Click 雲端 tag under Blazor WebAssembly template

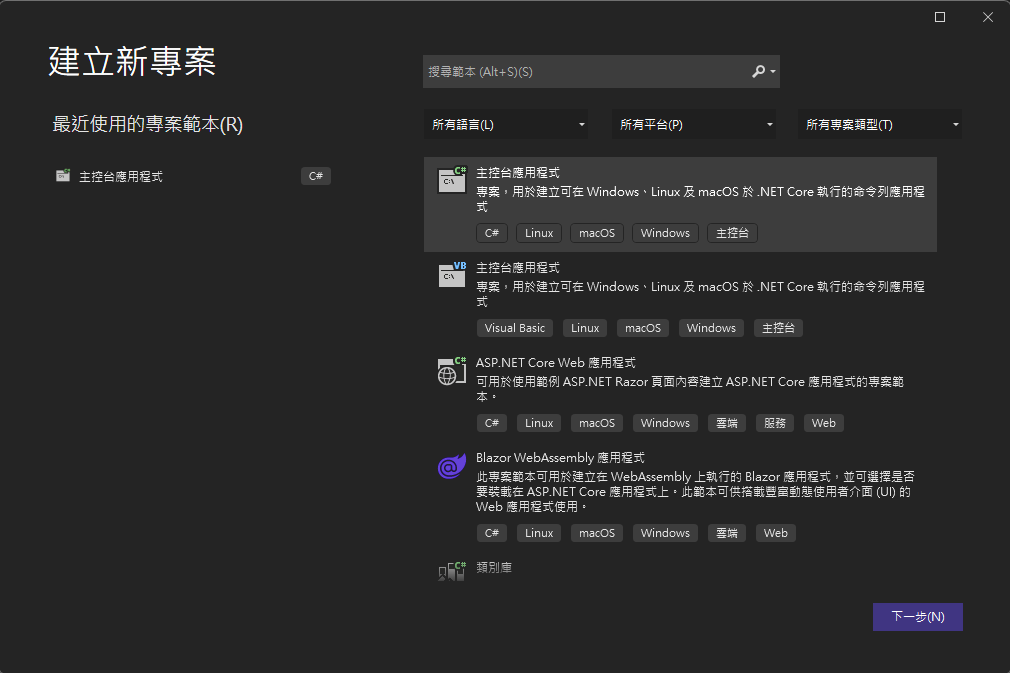tap(727, 533)
